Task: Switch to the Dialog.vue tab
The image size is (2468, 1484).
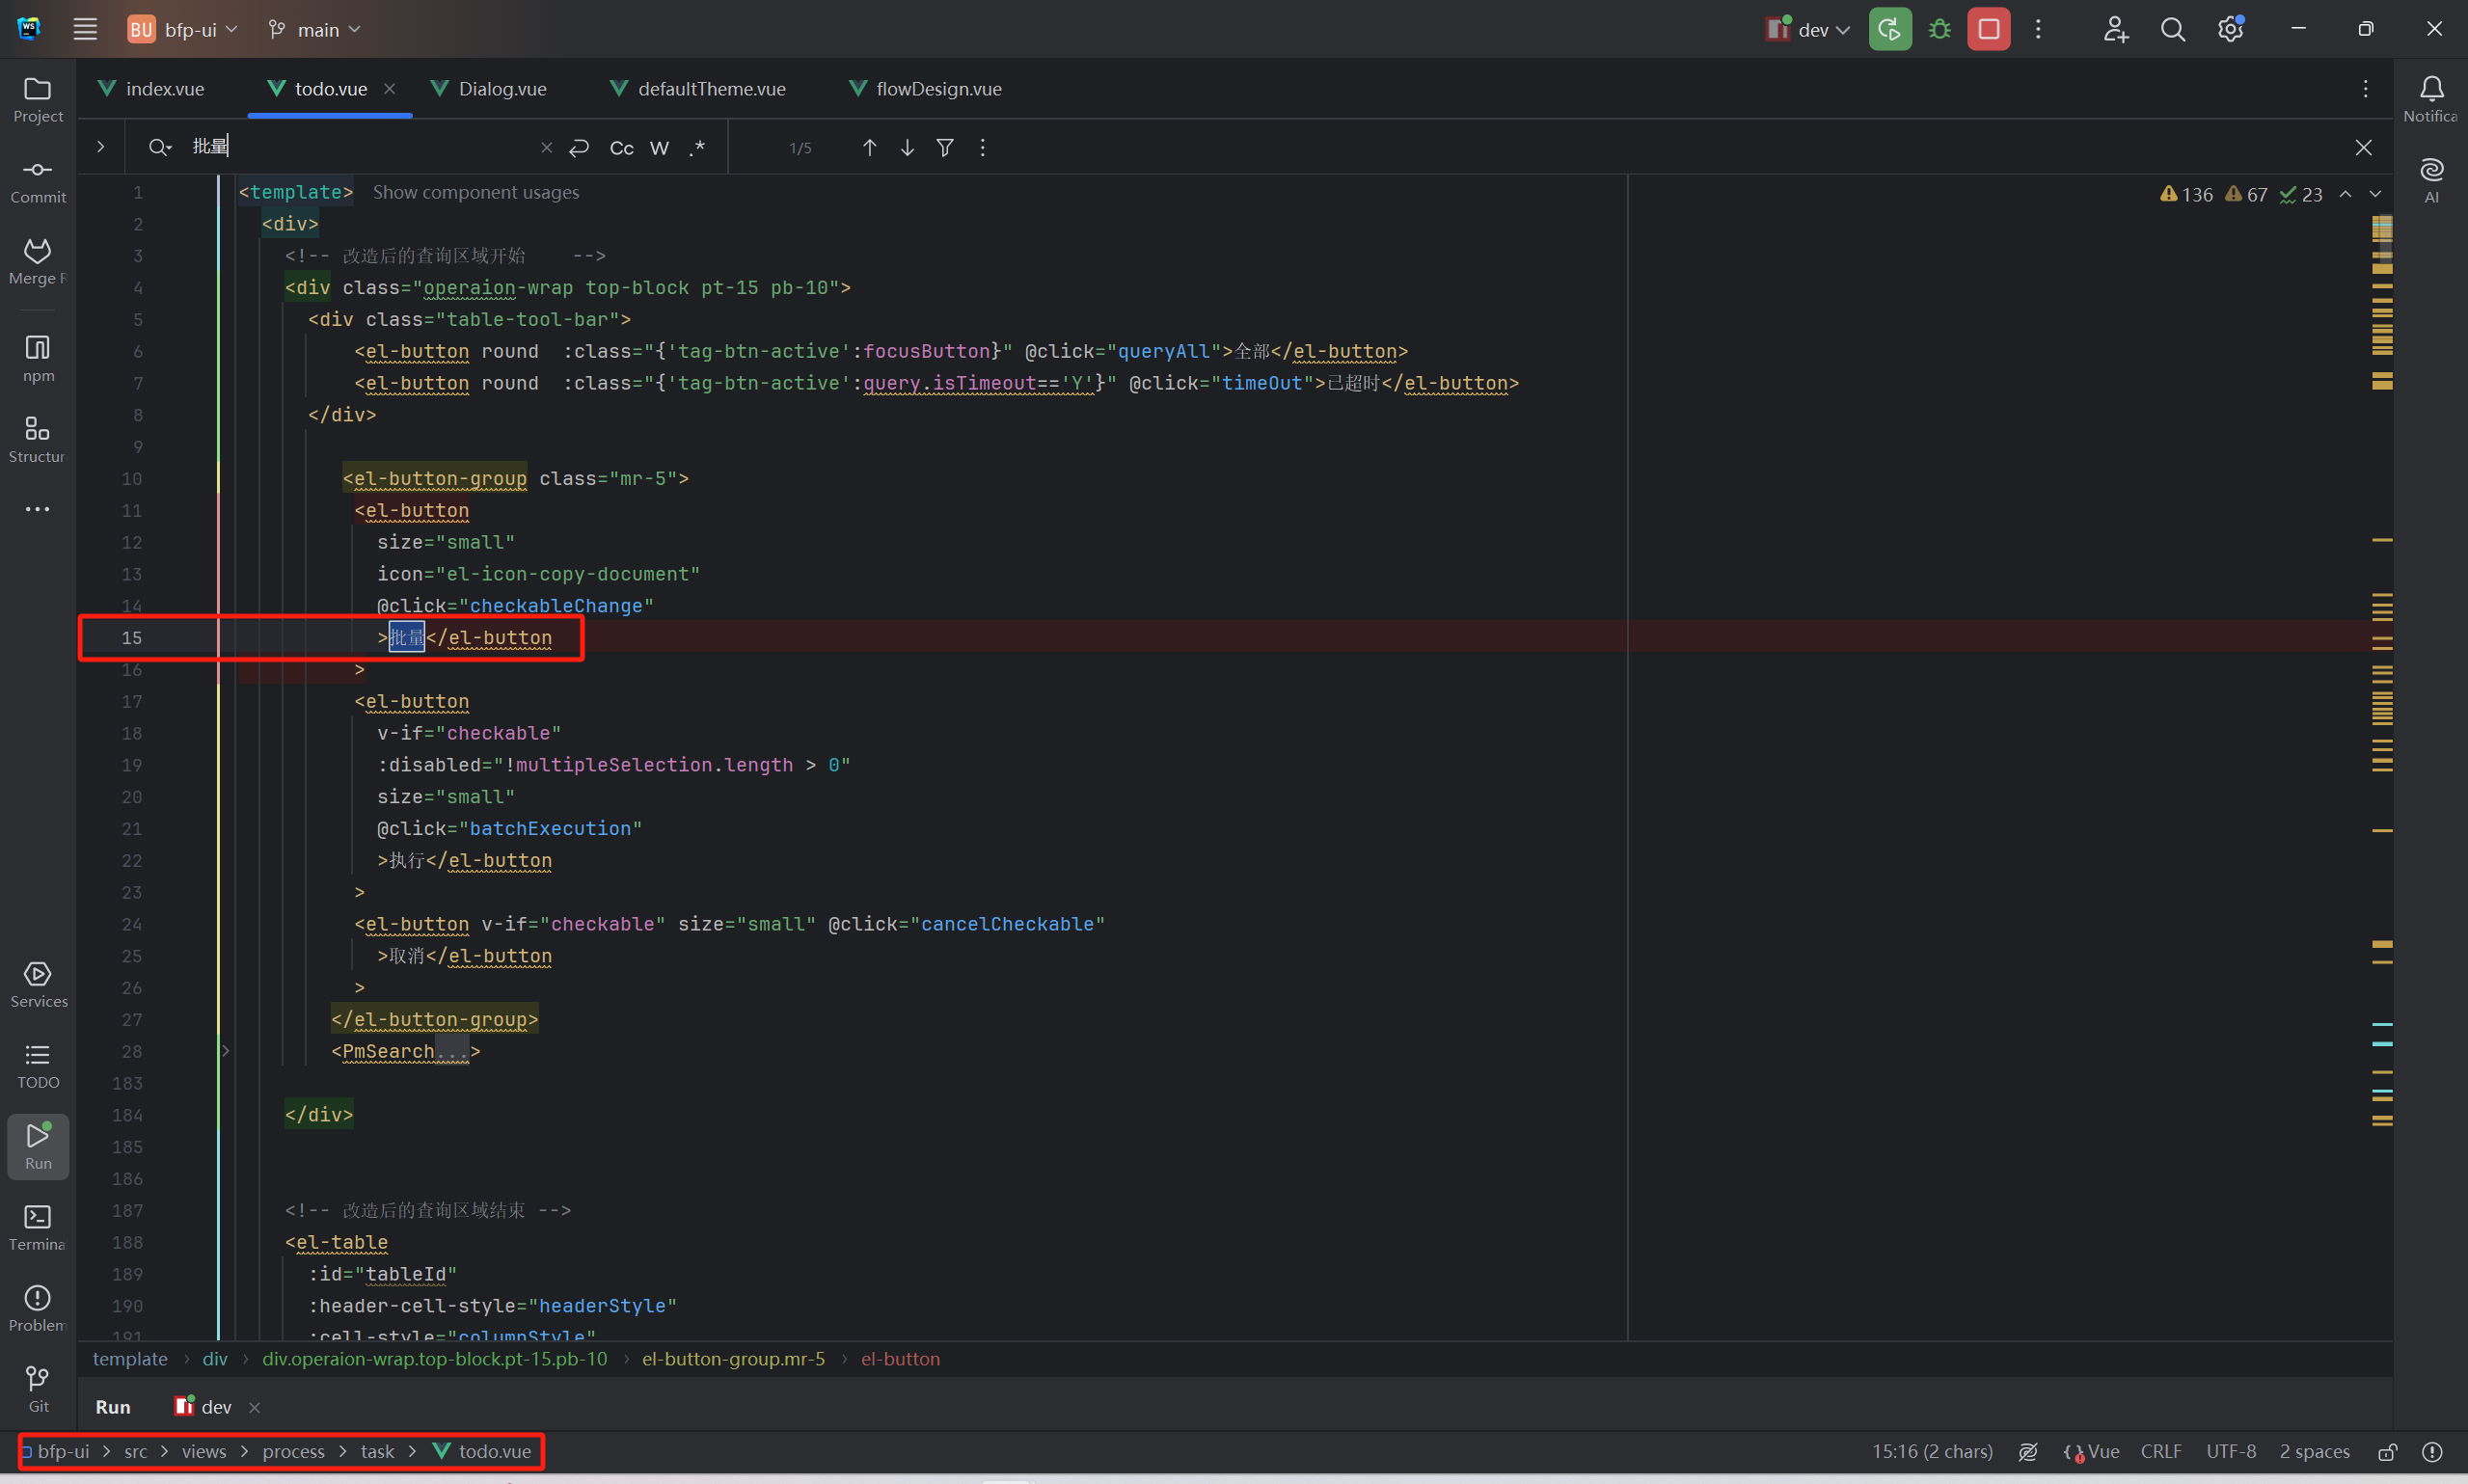Action: click(x=501, y=89)
